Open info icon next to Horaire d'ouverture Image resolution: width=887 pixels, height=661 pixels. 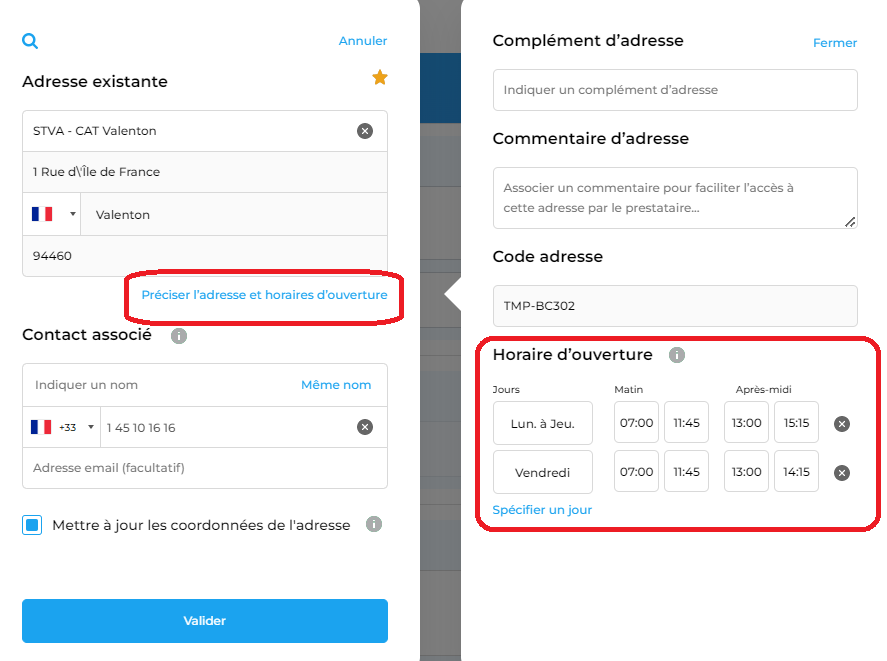(x=677, y=355)
